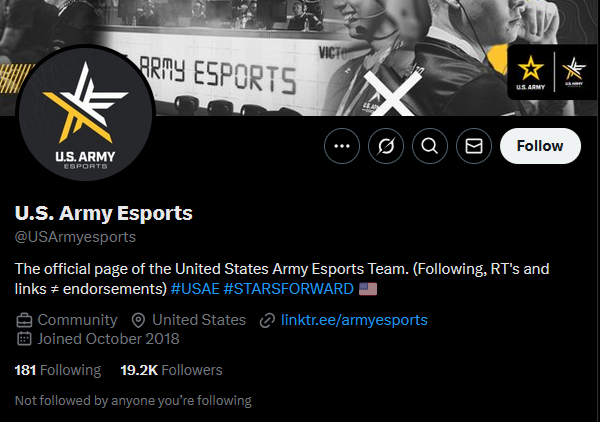
Task: Click the chain link icon beside URL
Action: (267, 320)
